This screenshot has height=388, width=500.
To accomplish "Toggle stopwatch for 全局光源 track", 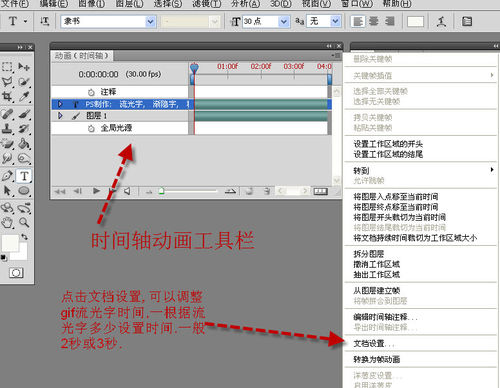I will [91, 128].
